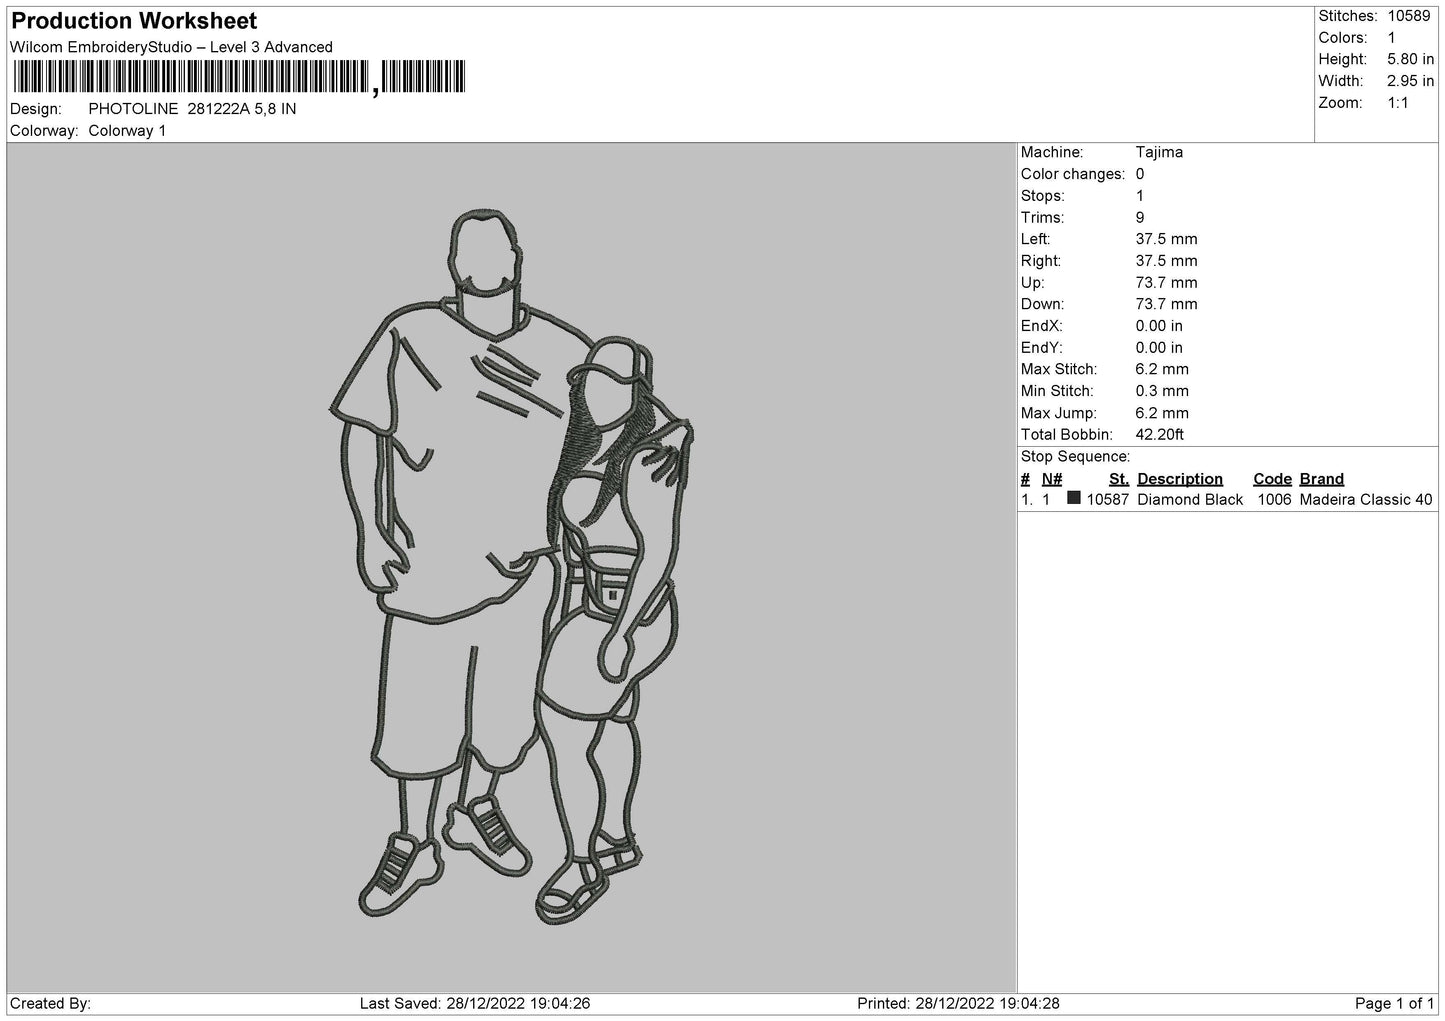
Task: Click the Colorway 1 label
Action: [x=127, y=131]
